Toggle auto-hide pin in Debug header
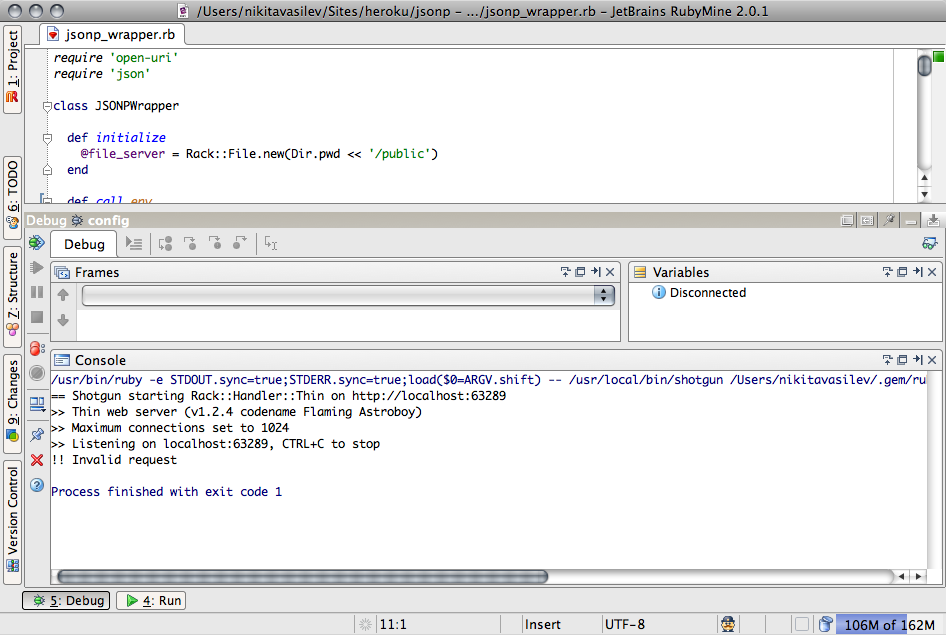946x635 pixels. [x=889, y=221]
